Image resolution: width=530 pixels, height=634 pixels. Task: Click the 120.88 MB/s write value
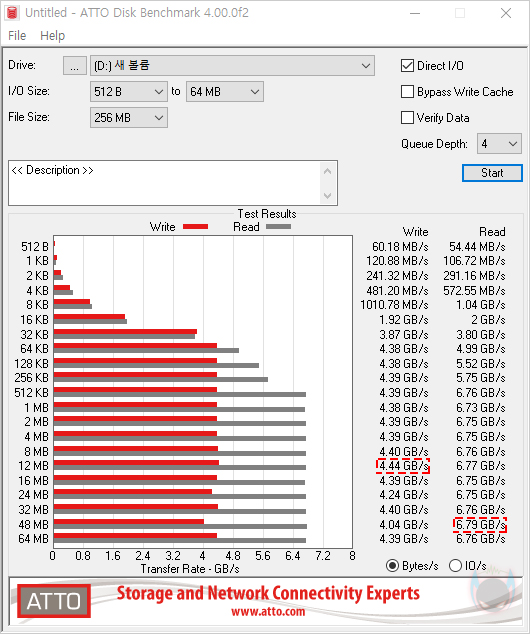pyautogui.click(x=397, y=261)
